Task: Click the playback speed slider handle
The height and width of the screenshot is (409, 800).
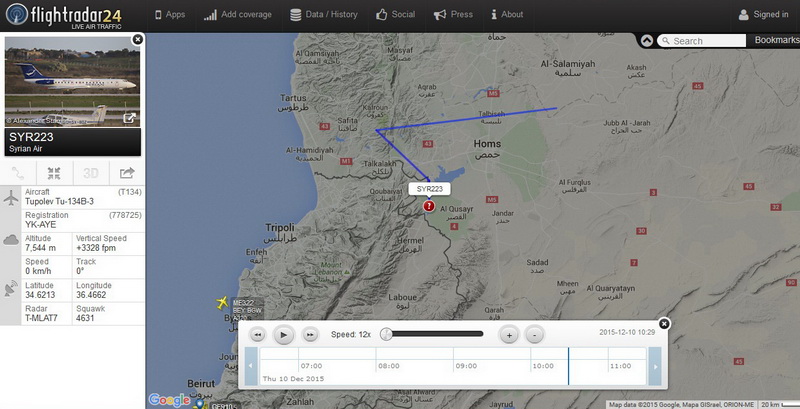Action: [x=387, y=334]
